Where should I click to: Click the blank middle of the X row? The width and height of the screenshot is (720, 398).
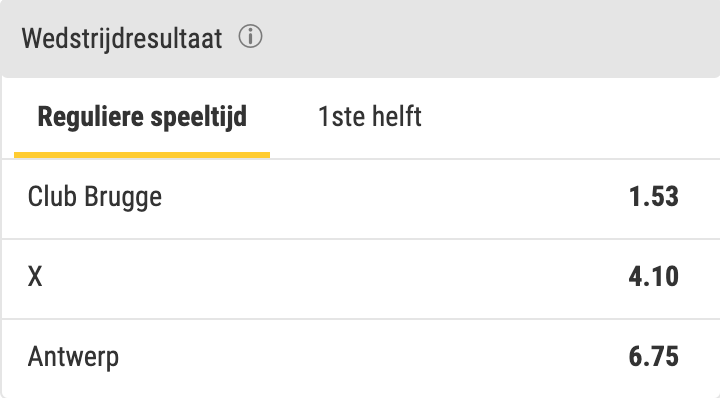(335, 279)
